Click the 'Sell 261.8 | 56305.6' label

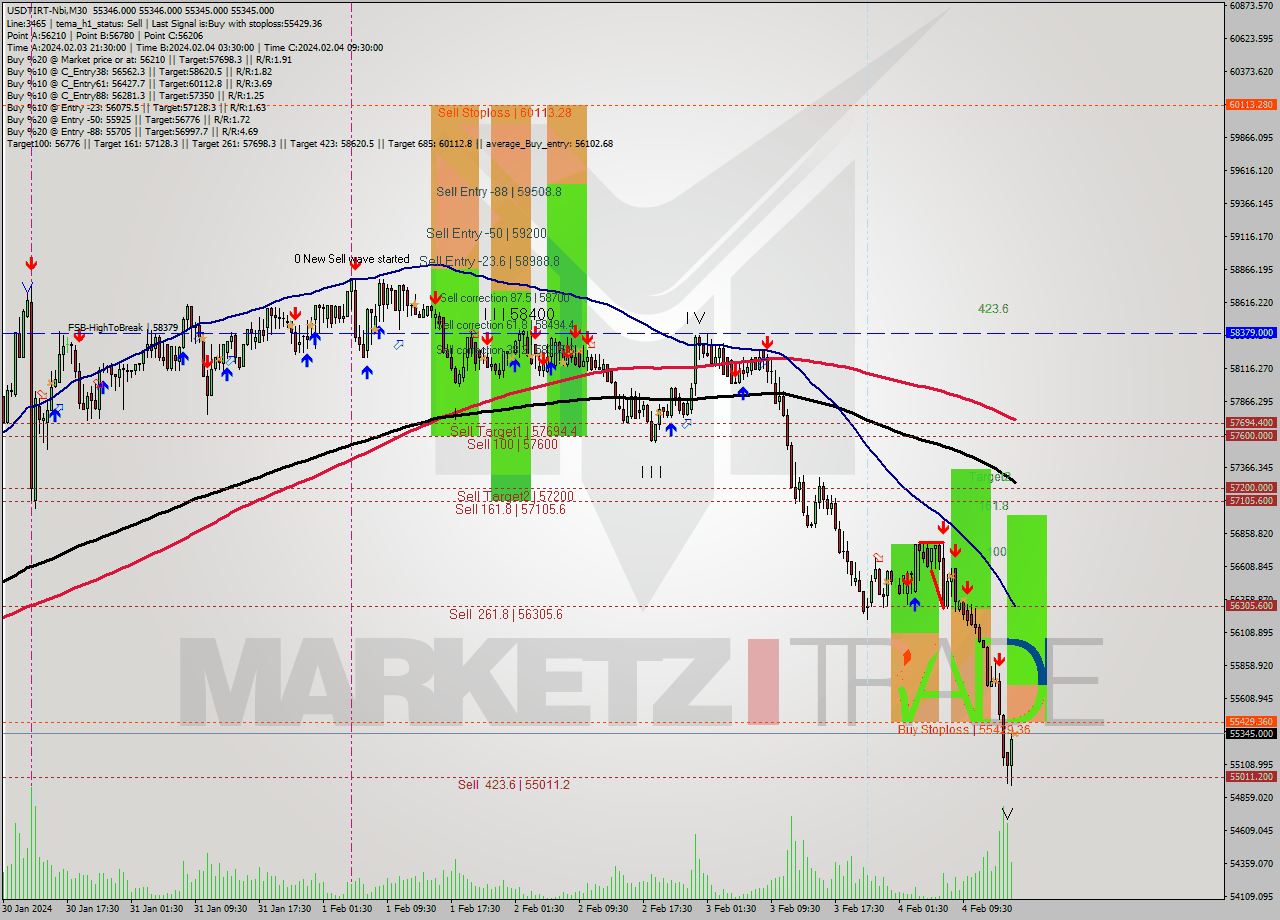tap(505, 614)
